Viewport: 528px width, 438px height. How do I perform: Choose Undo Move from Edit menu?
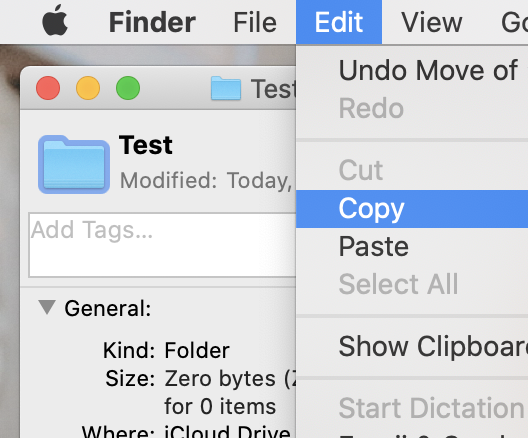click(412, 70)
